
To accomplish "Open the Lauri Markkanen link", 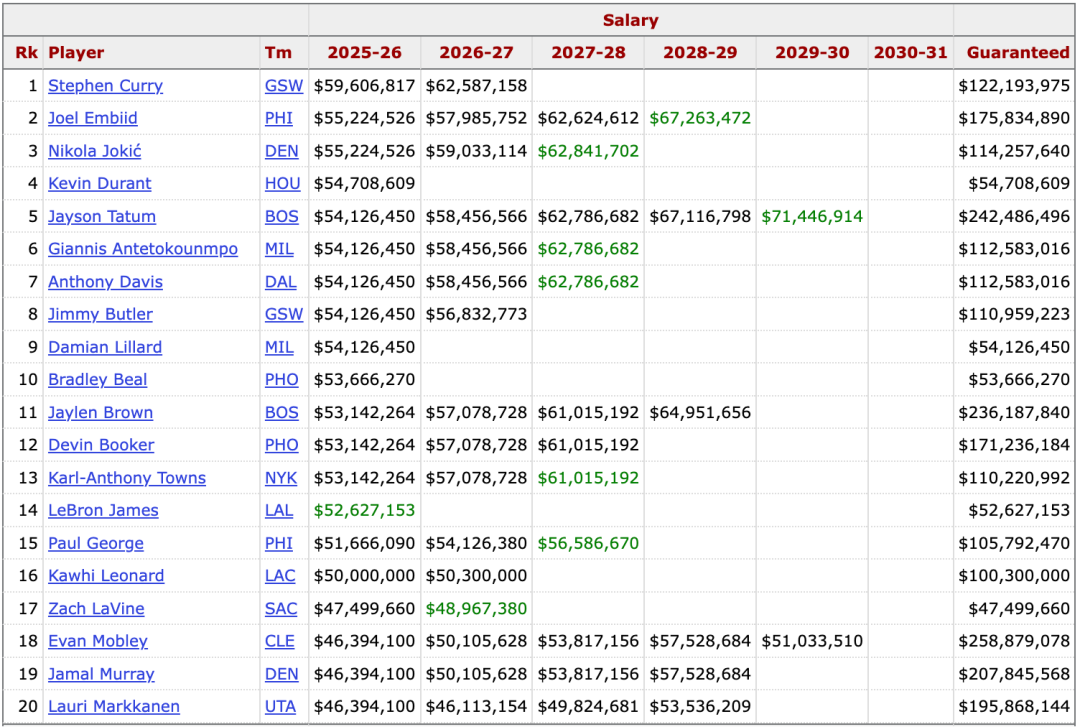I will (114, 706).
